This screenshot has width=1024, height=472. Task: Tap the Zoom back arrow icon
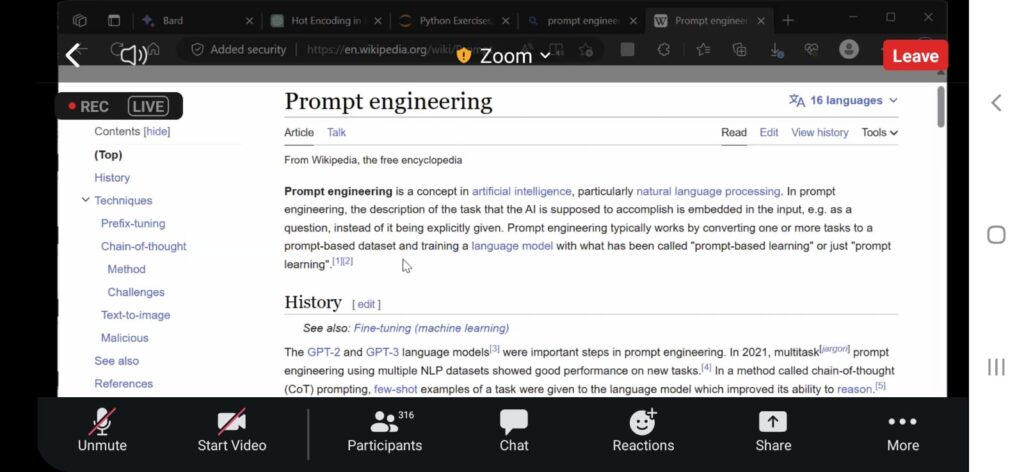[x=73, y=55]
